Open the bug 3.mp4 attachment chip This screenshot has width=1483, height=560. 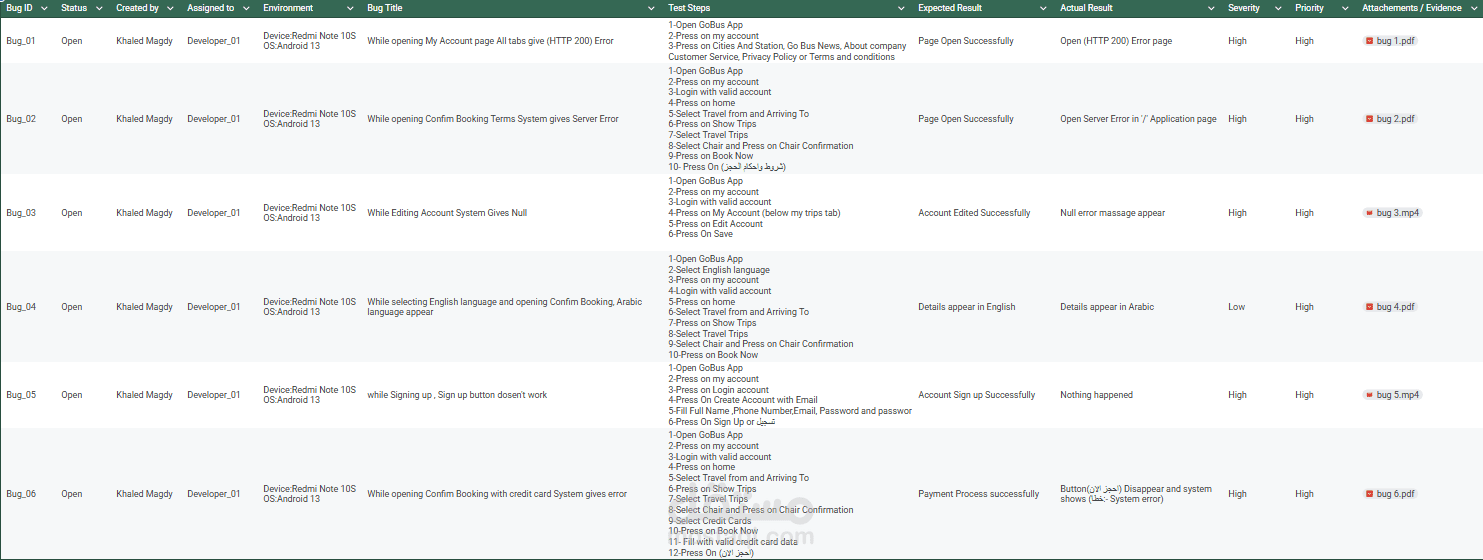pos(1392,213)
